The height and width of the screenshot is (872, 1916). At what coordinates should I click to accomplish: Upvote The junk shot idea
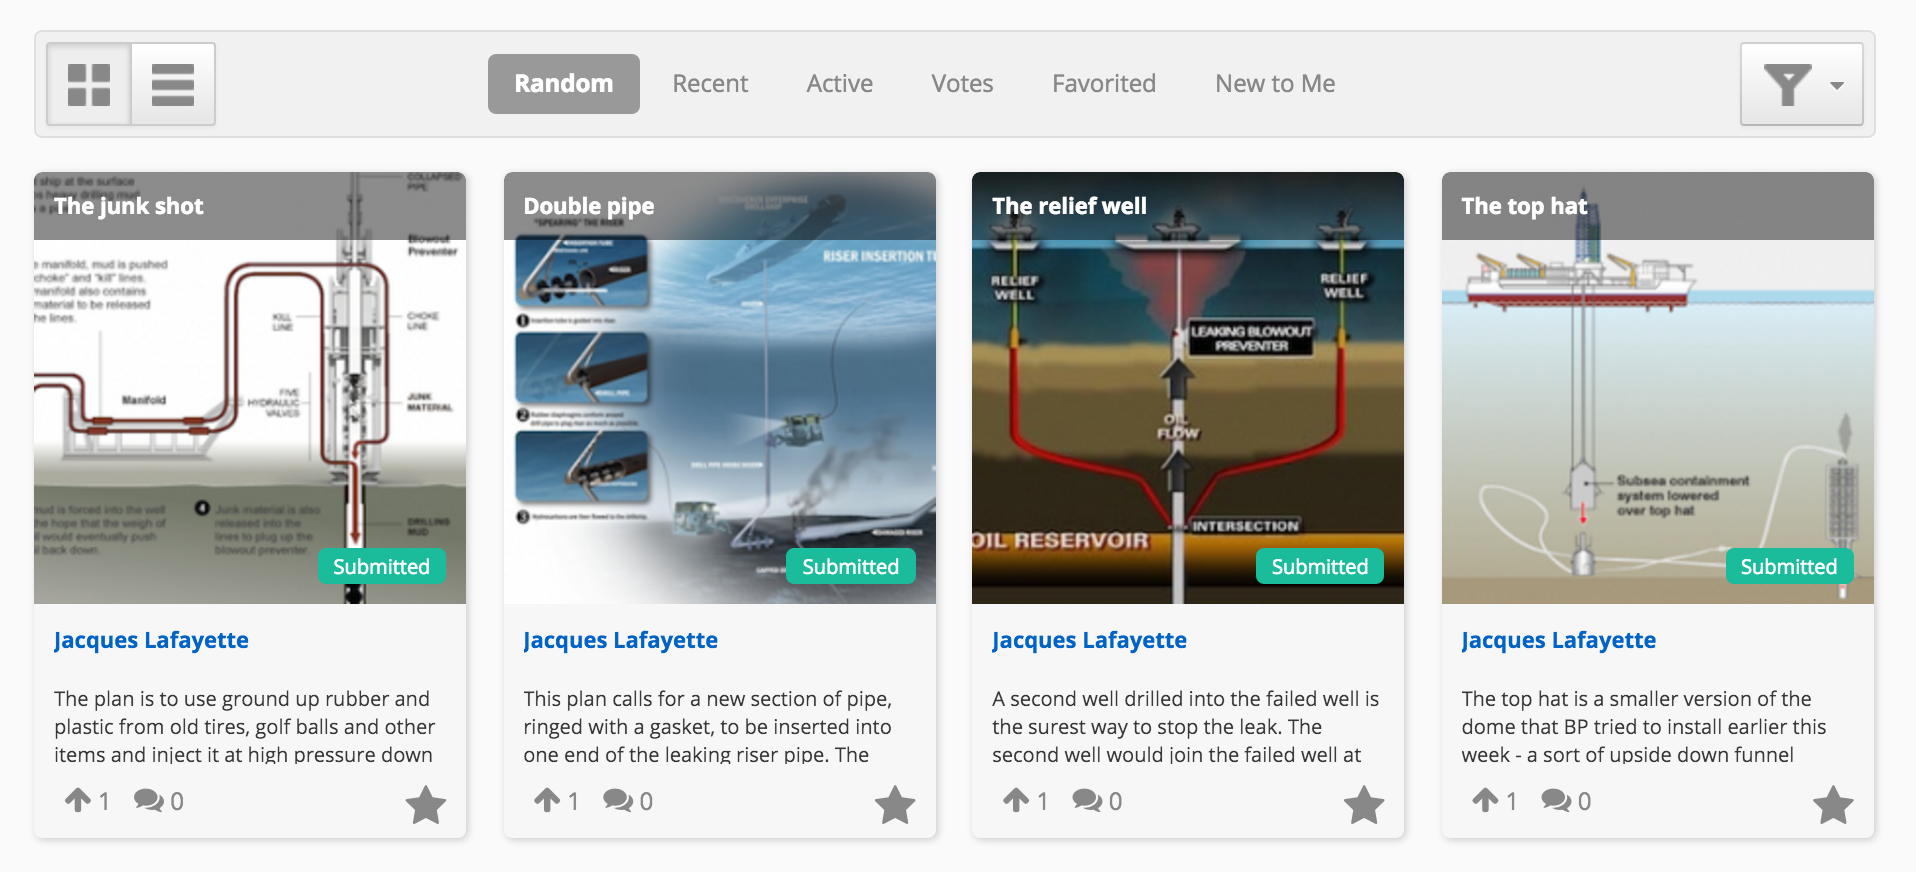pyautogui.click(x=78, y=800)
